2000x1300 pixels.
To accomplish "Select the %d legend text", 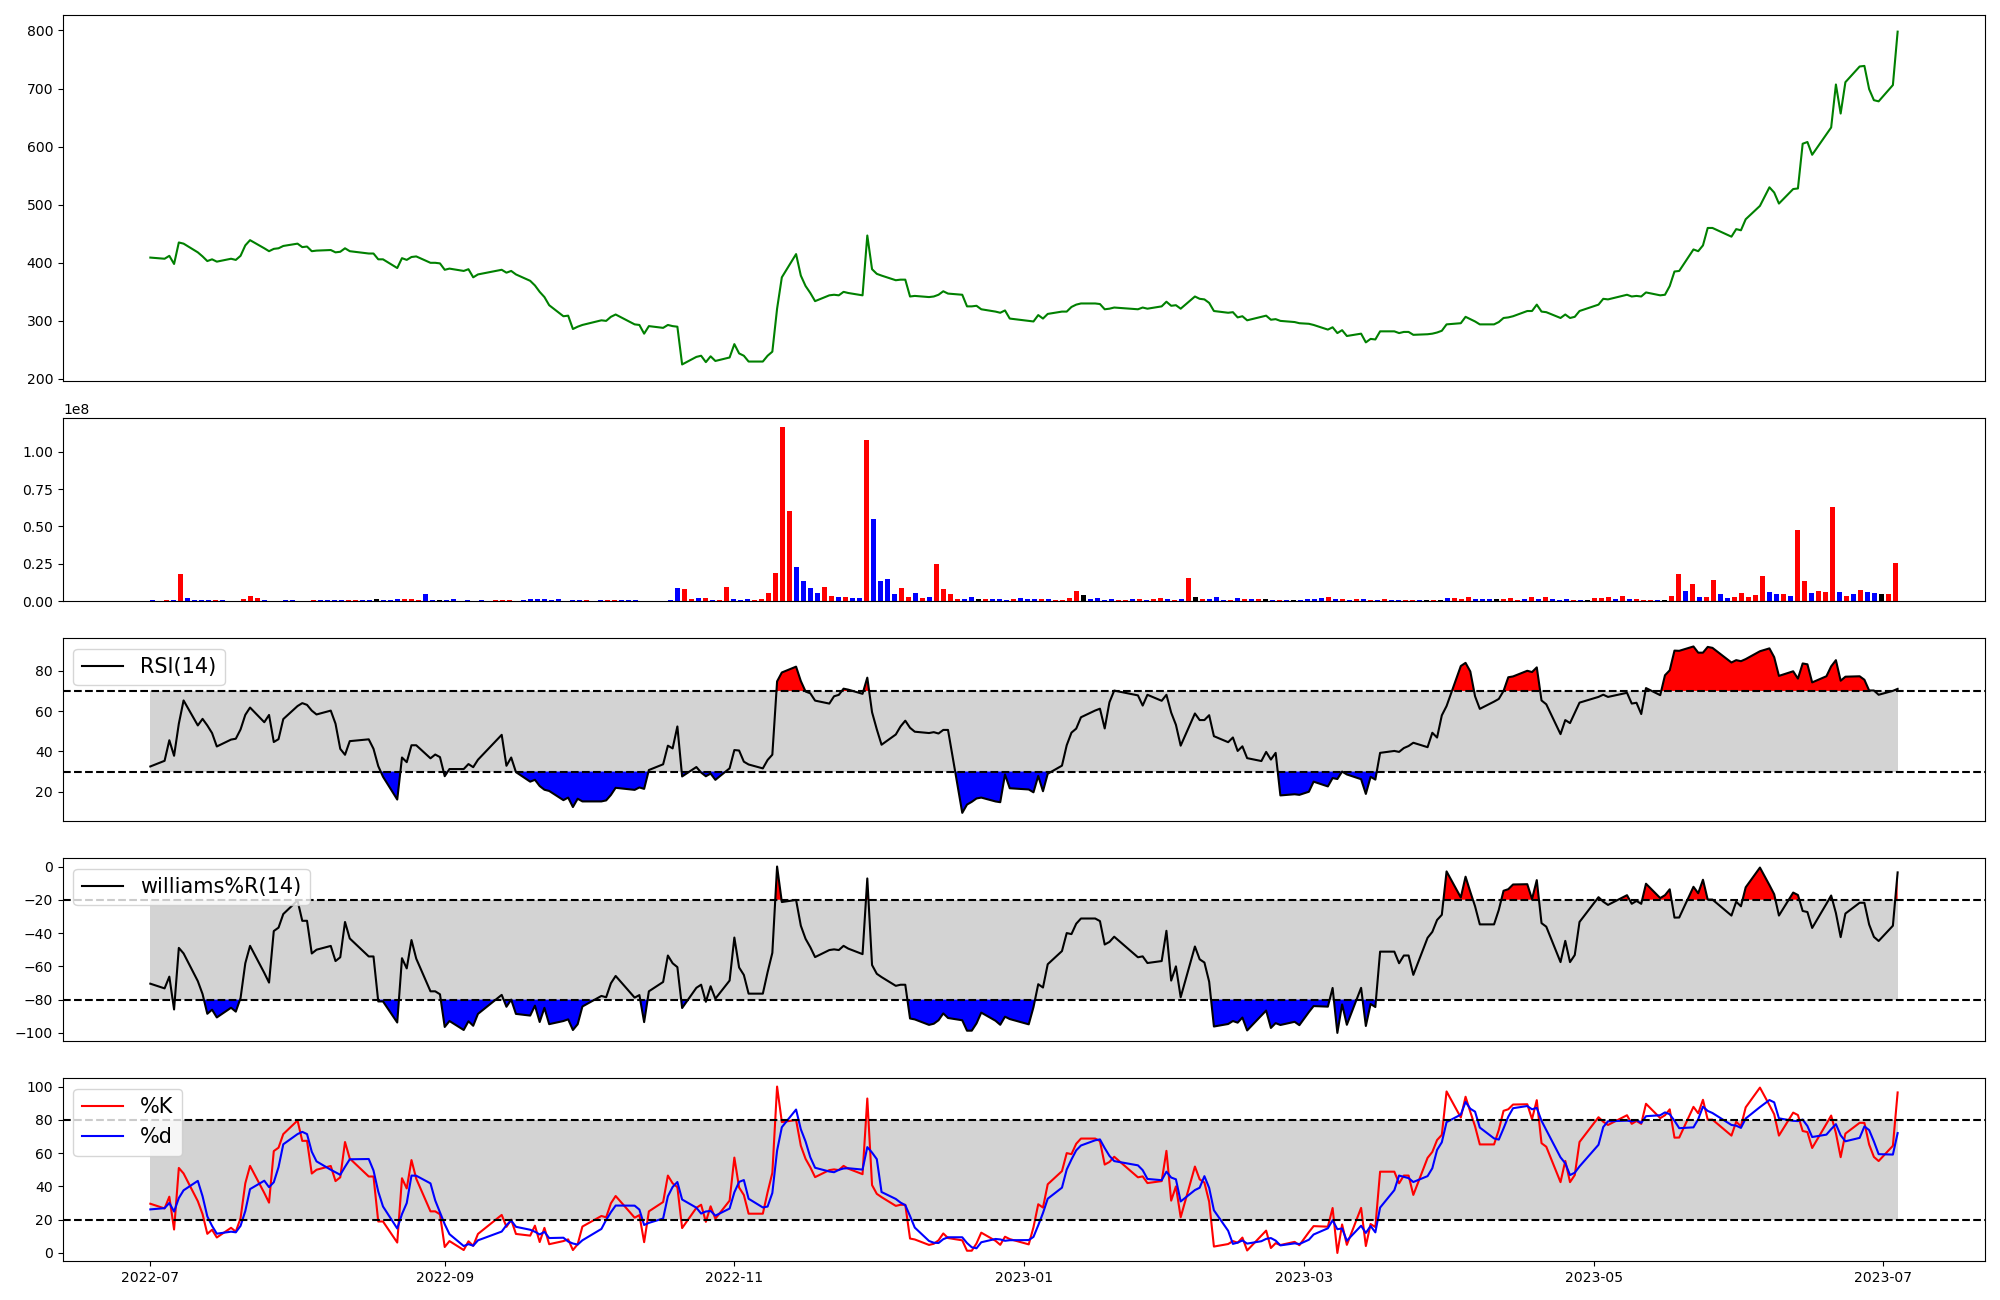I will (156, 1136).
